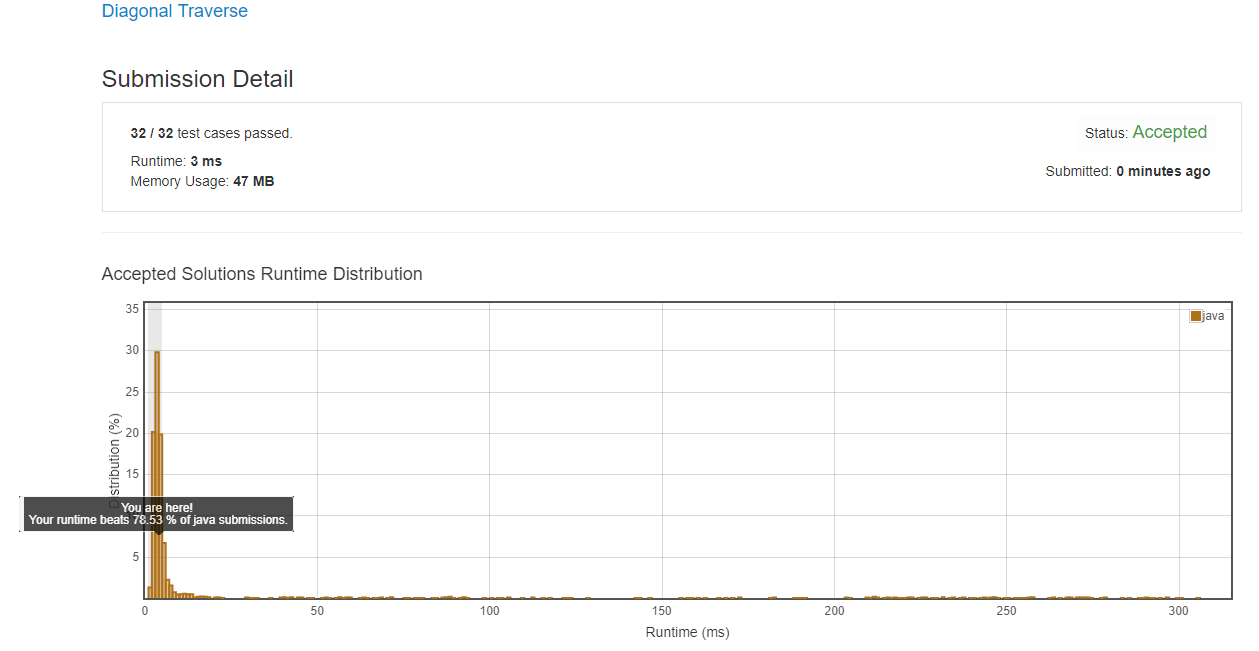Click the 'You are here!' tooltip
The width and height of the screenshot is (1259, 651).
click(x=157, y=514)
